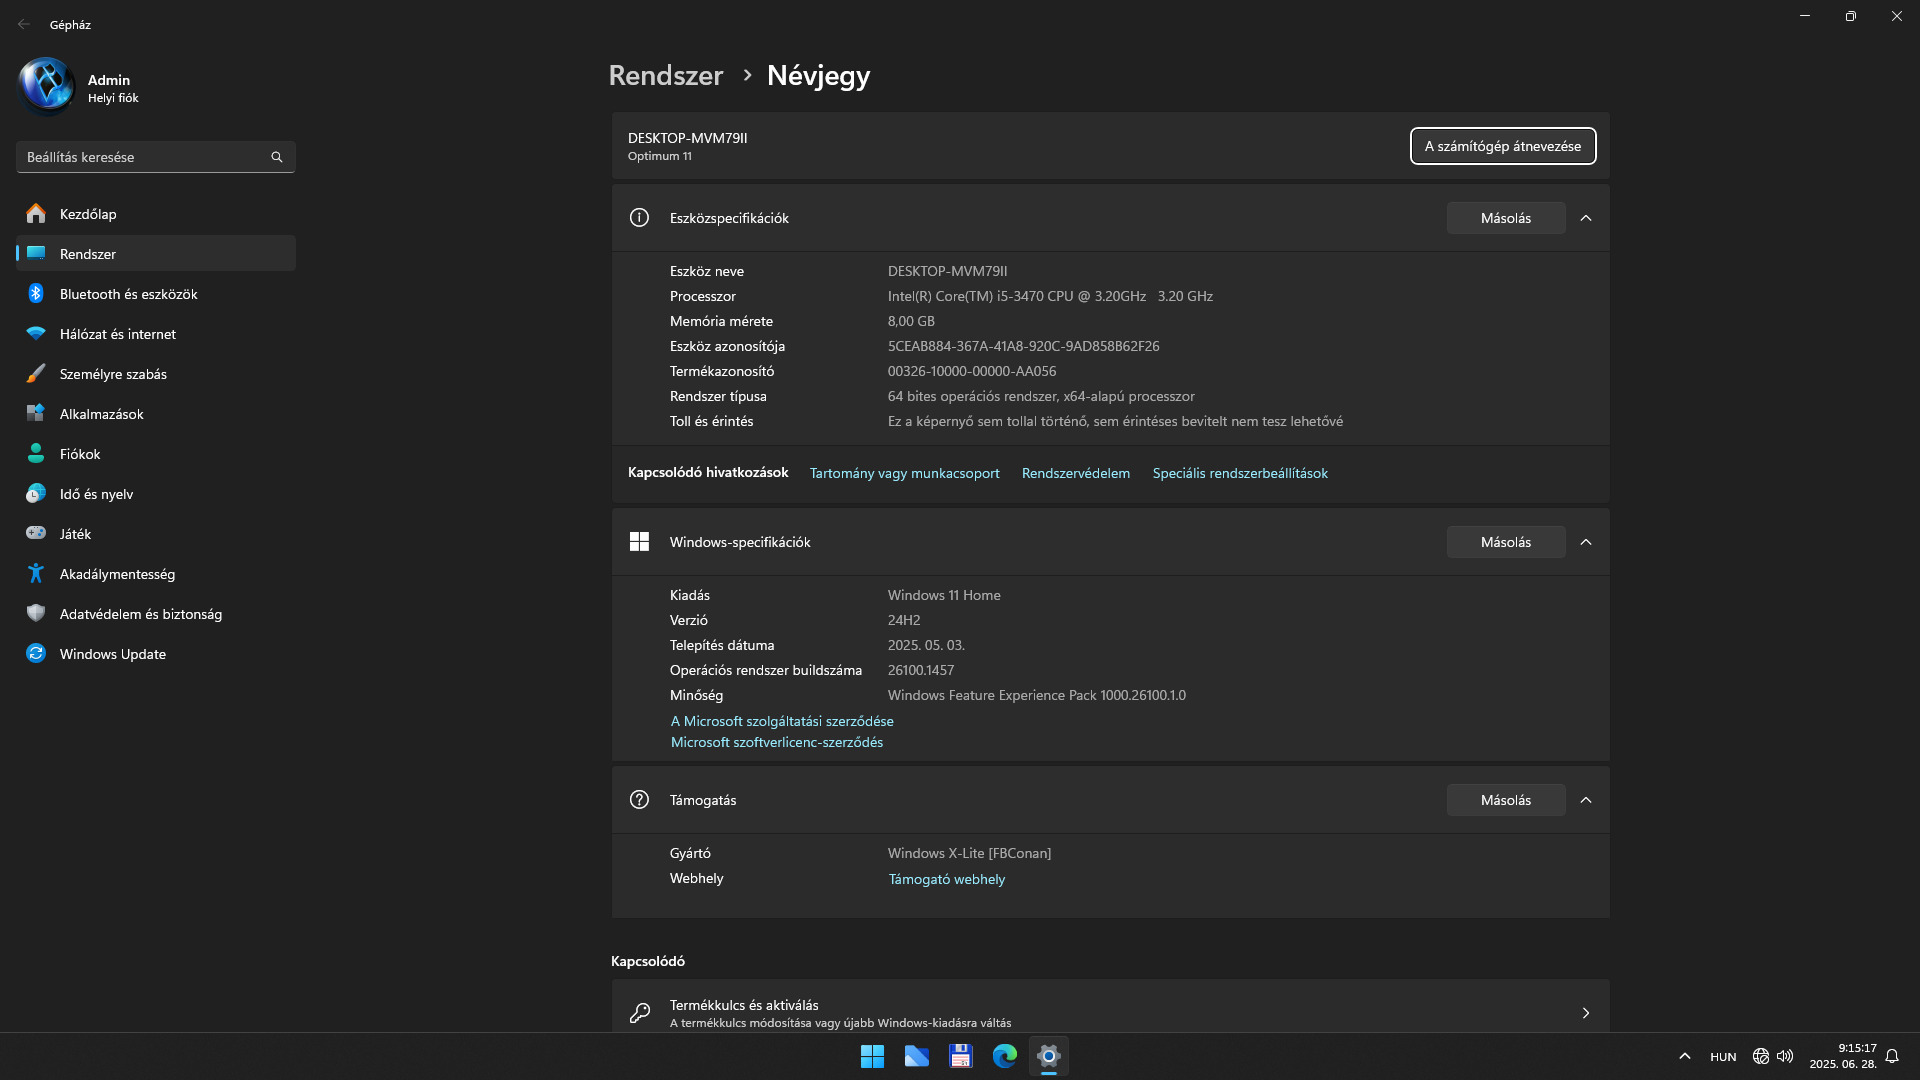Select Adatvédelem és biztonság menu item
Screen dimensions: 1920x1080
click(x=140, y=614)
